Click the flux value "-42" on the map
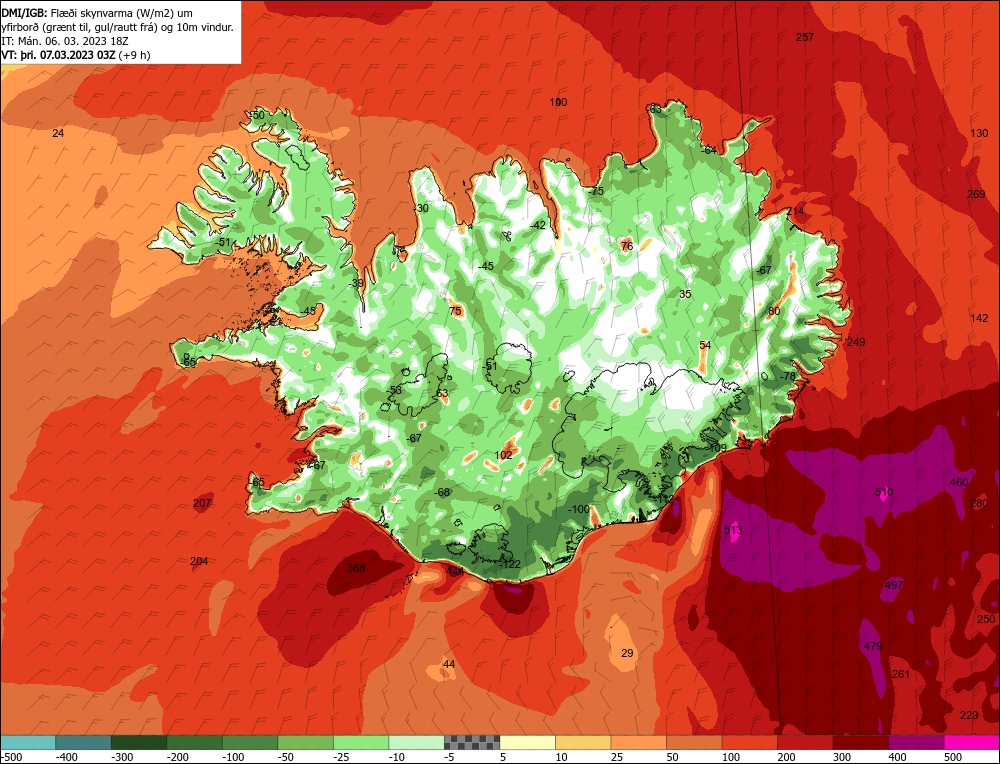The height and width of the screenshot is (764, 1000). click(x=538, y=225)
